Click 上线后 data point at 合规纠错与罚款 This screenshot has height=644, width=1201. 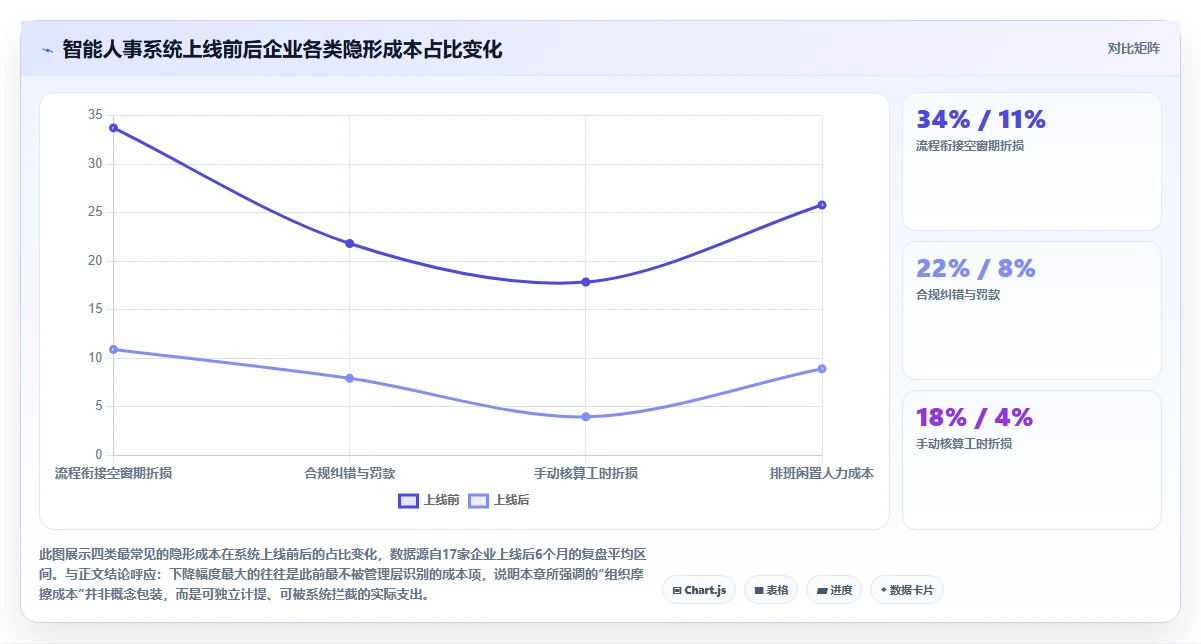349,378
